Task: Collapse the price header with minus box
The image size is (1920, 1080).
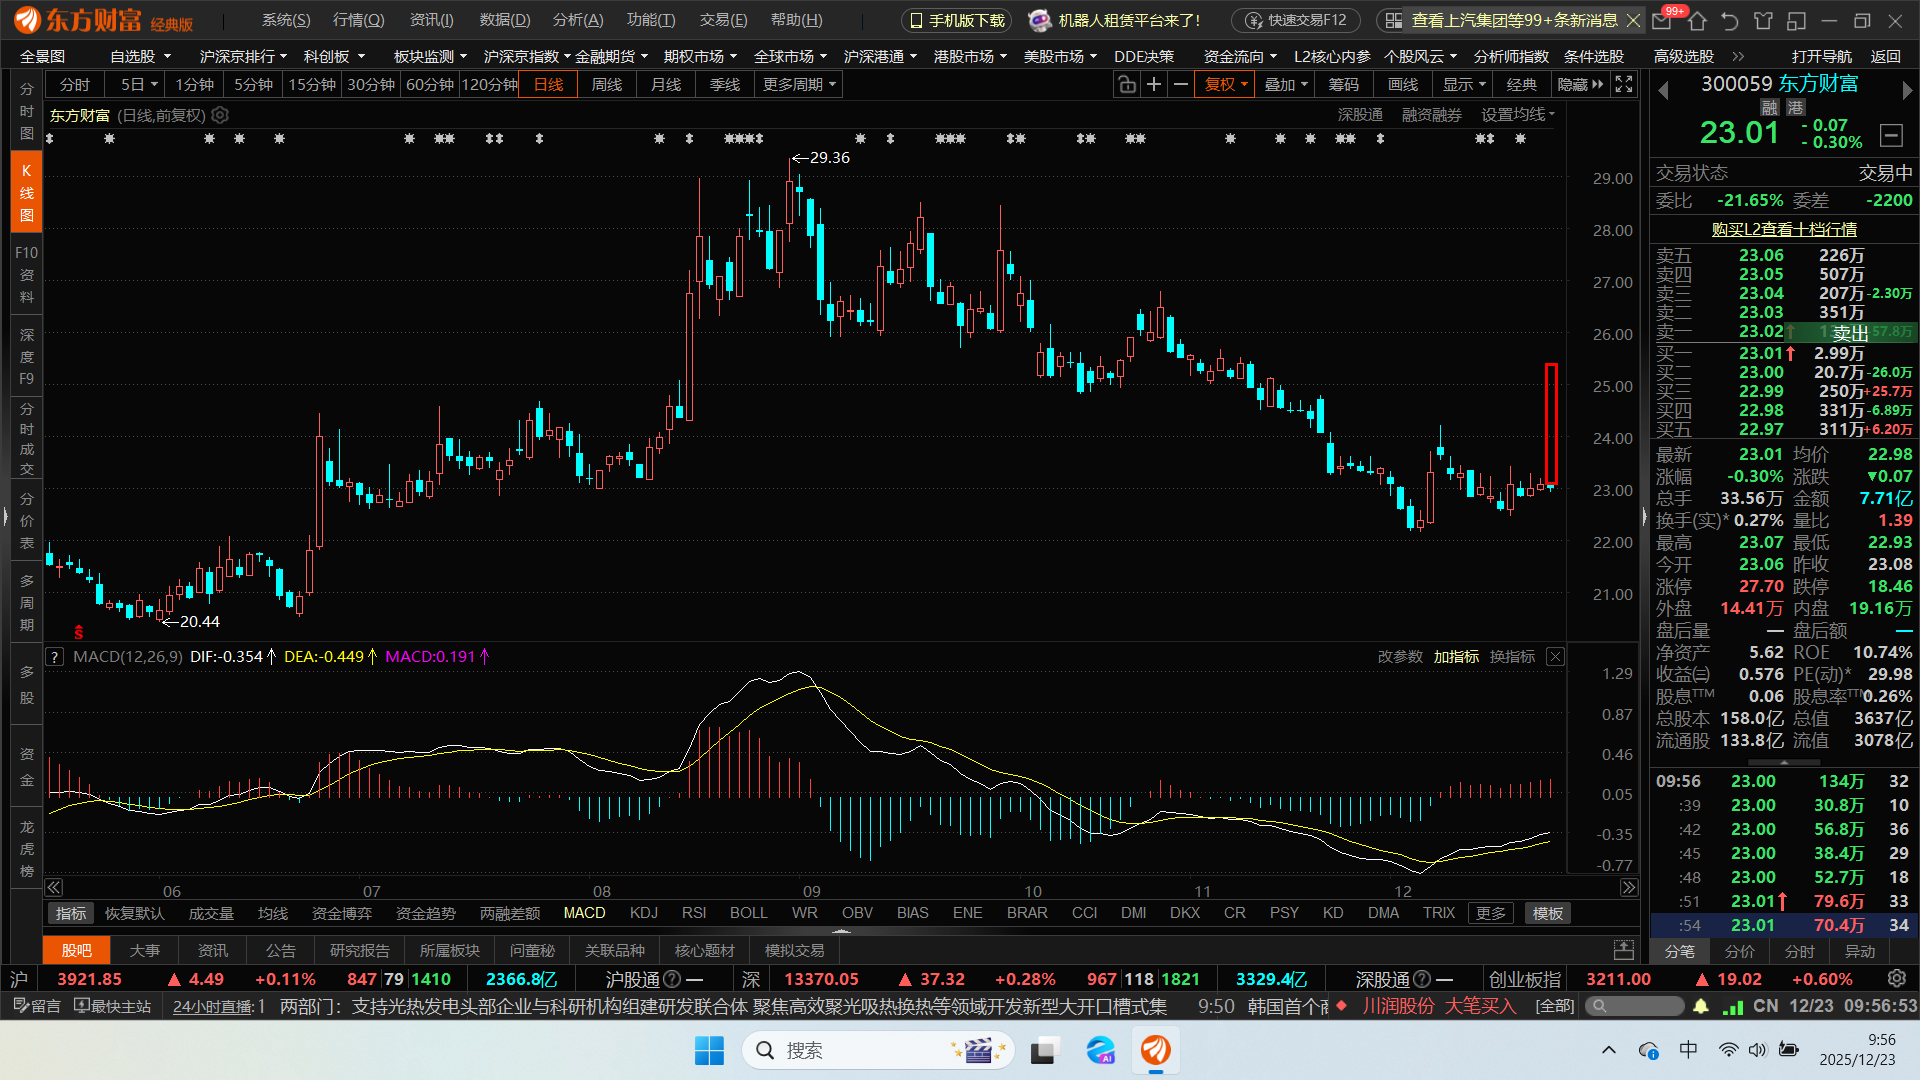Action: [x=1891, y=134]
